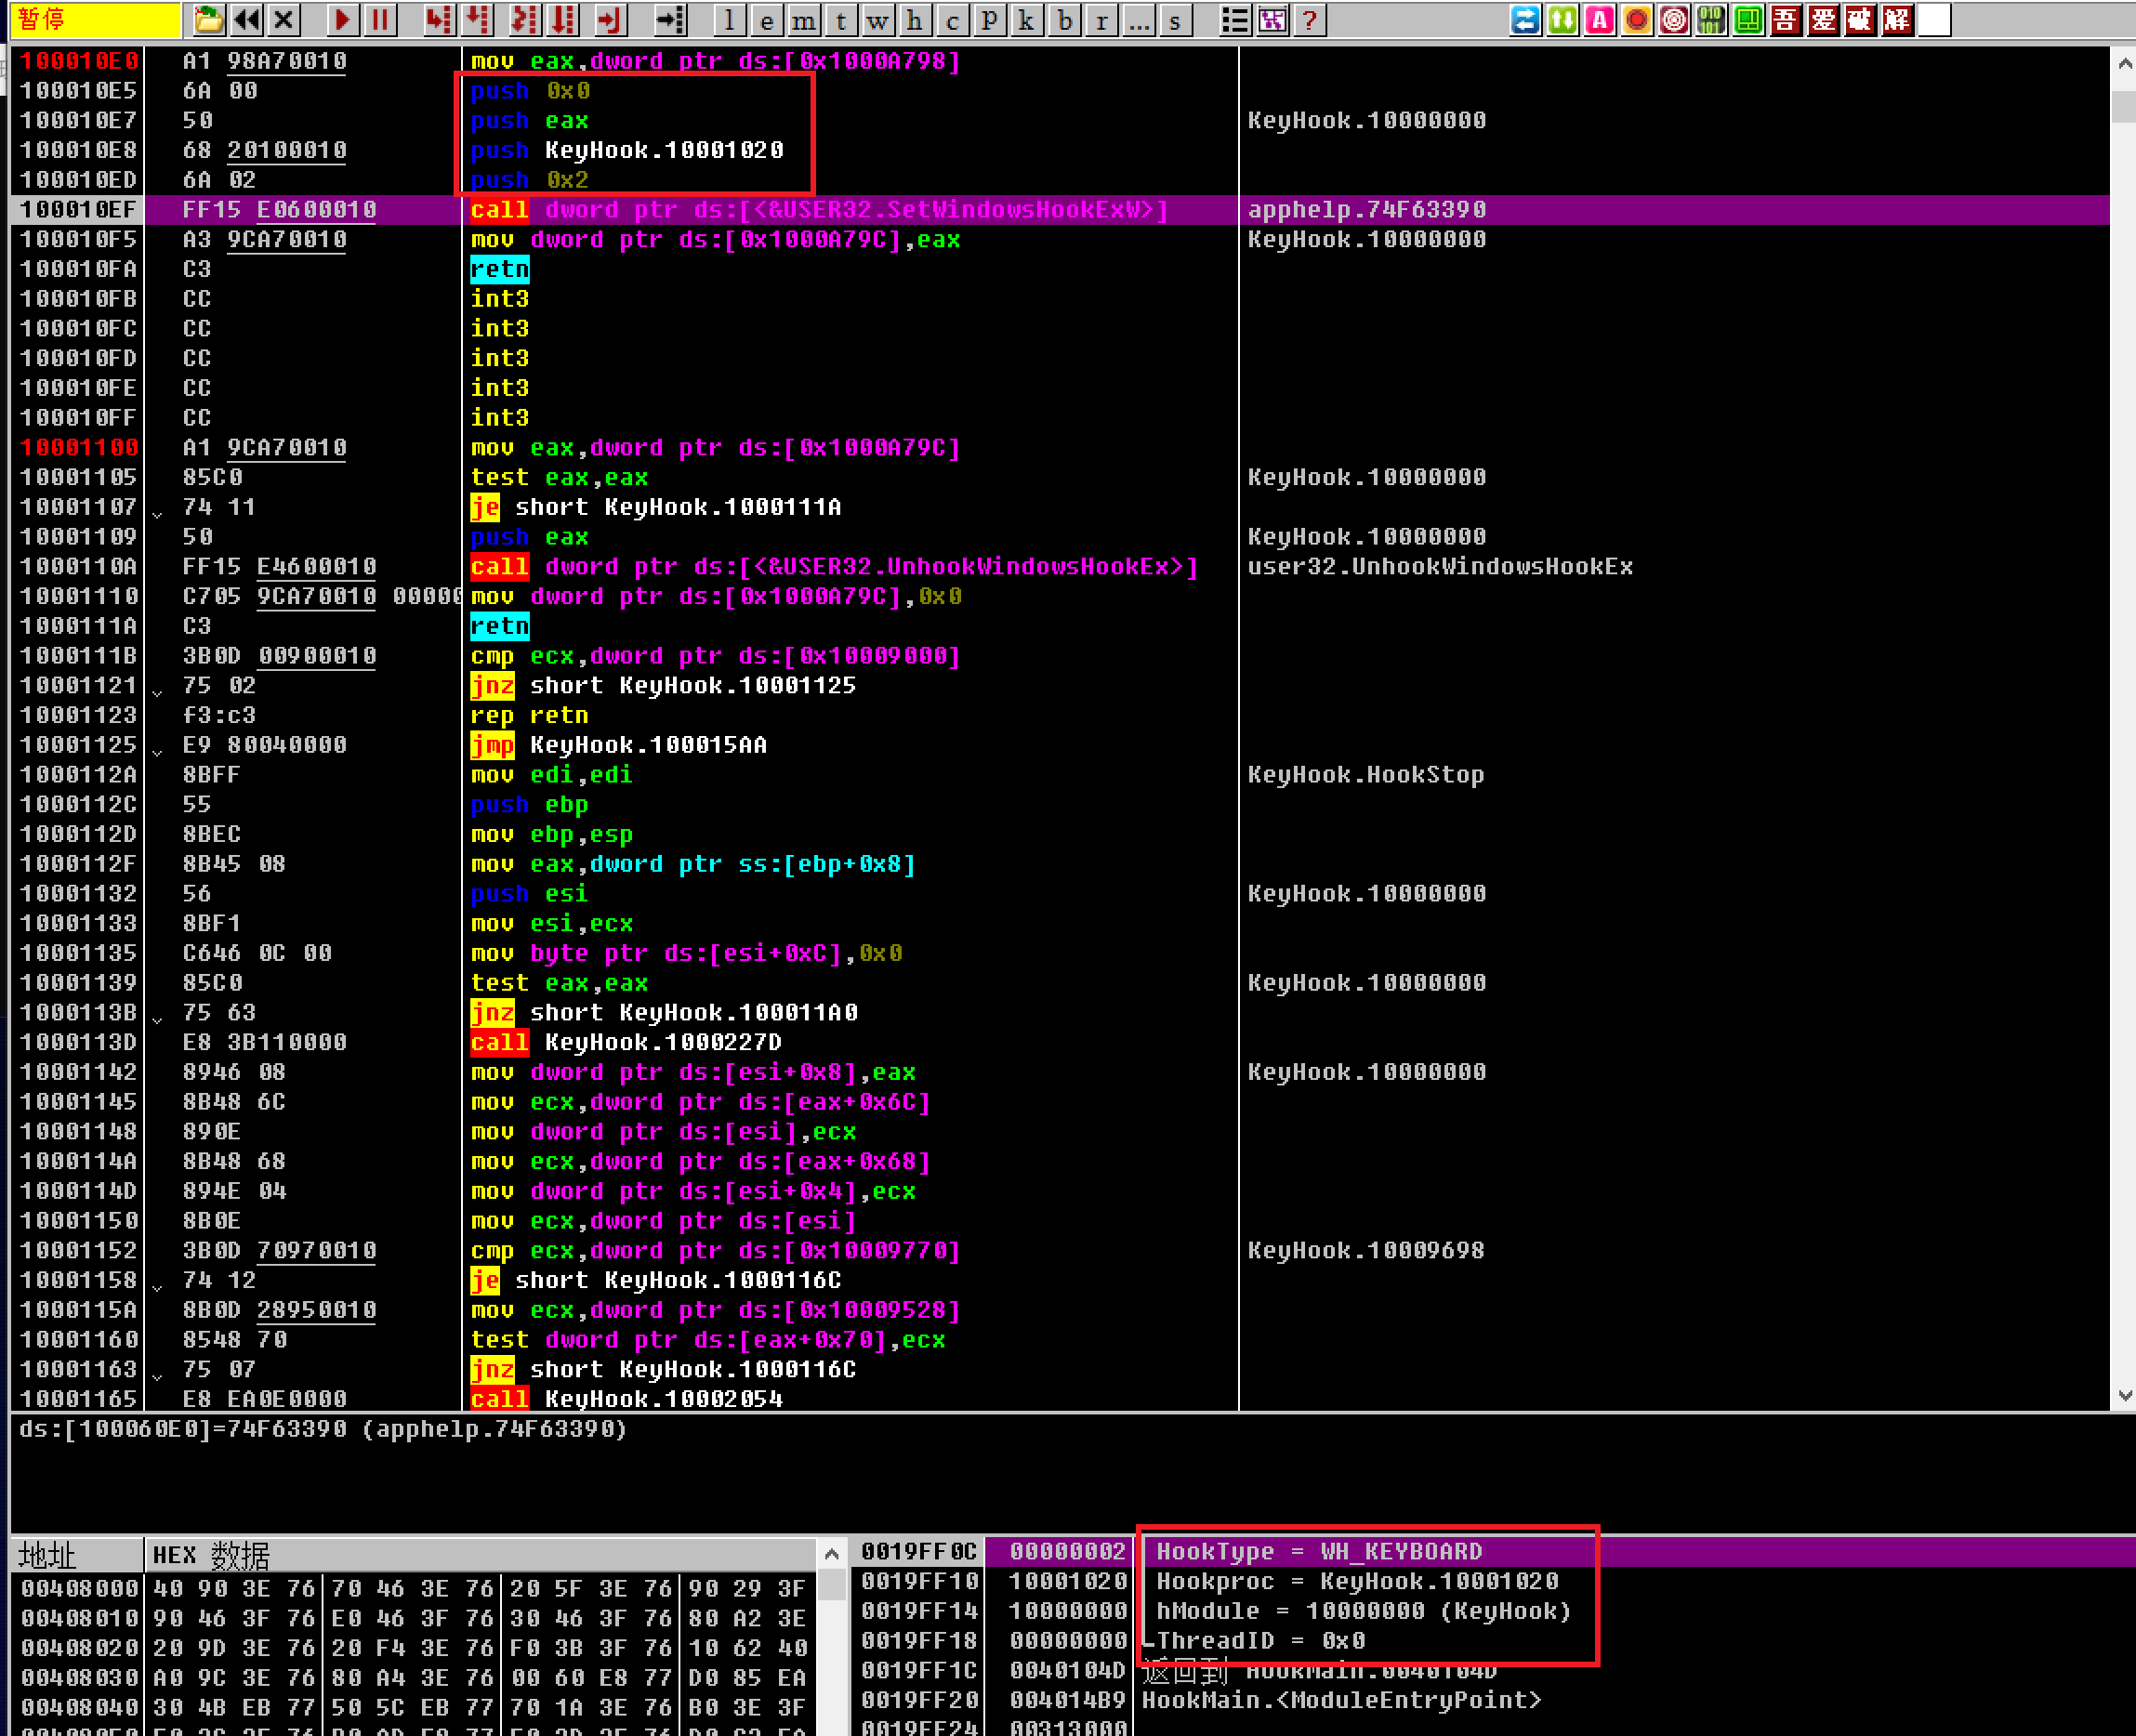Click the red question mark help icon
2136x1736 pixels.
point(1309,20)
